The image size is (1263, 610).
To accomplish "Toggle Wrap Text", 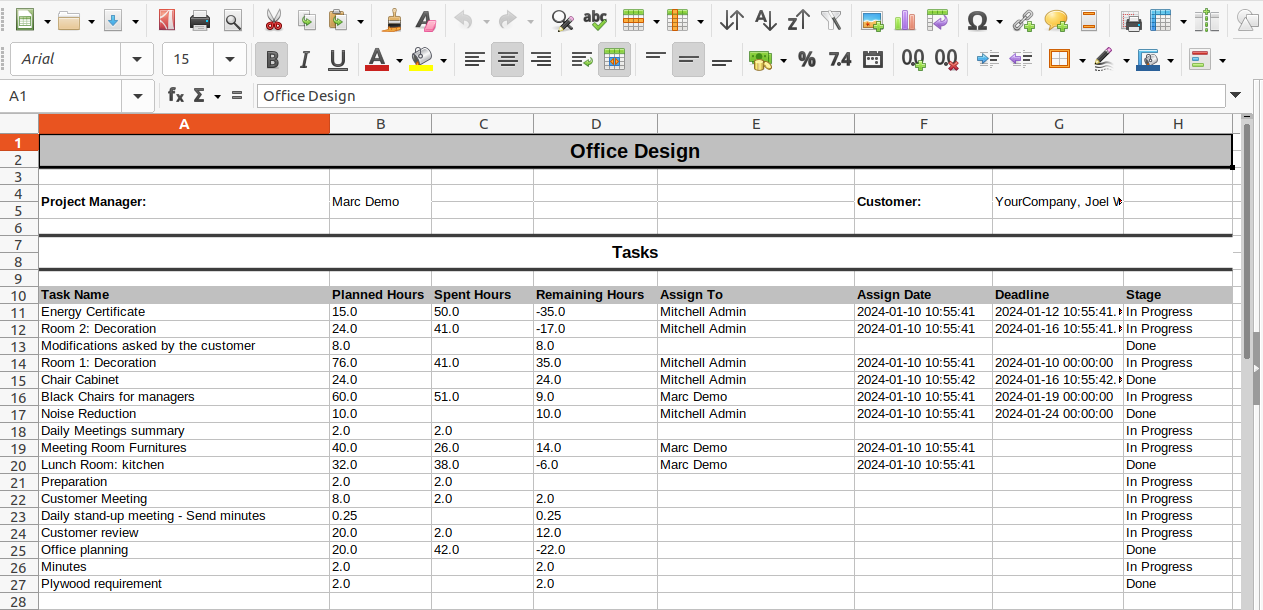I will point(582,60).
